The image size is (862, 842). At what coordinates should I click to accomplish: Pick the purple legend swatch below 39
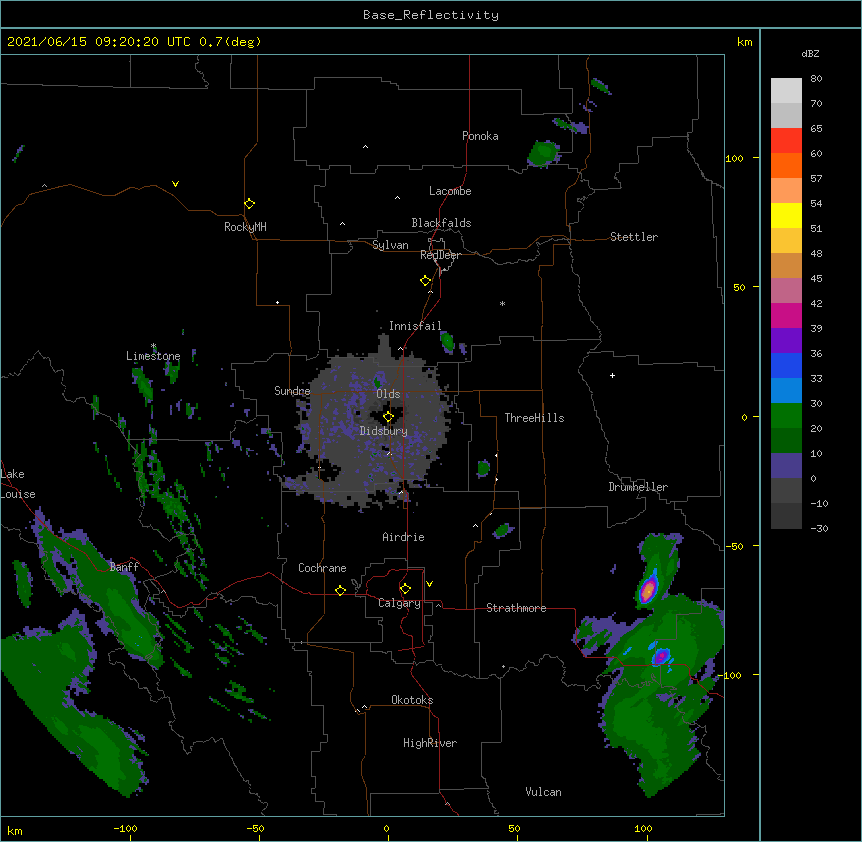[x=786, y=340]
